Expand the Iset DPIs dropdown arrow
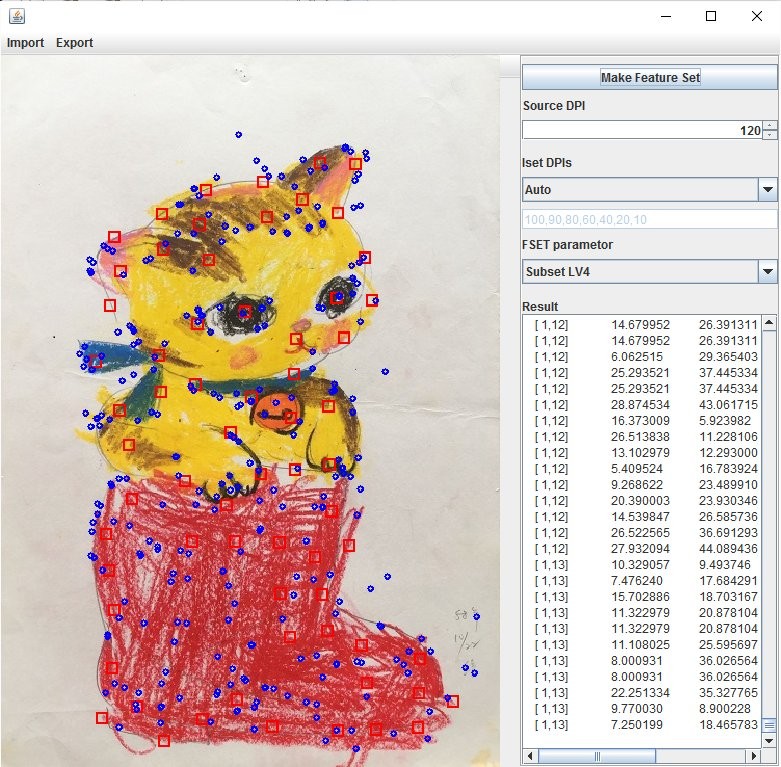The height and width of the screenshot is (767, 781). [x=768, y=190]
